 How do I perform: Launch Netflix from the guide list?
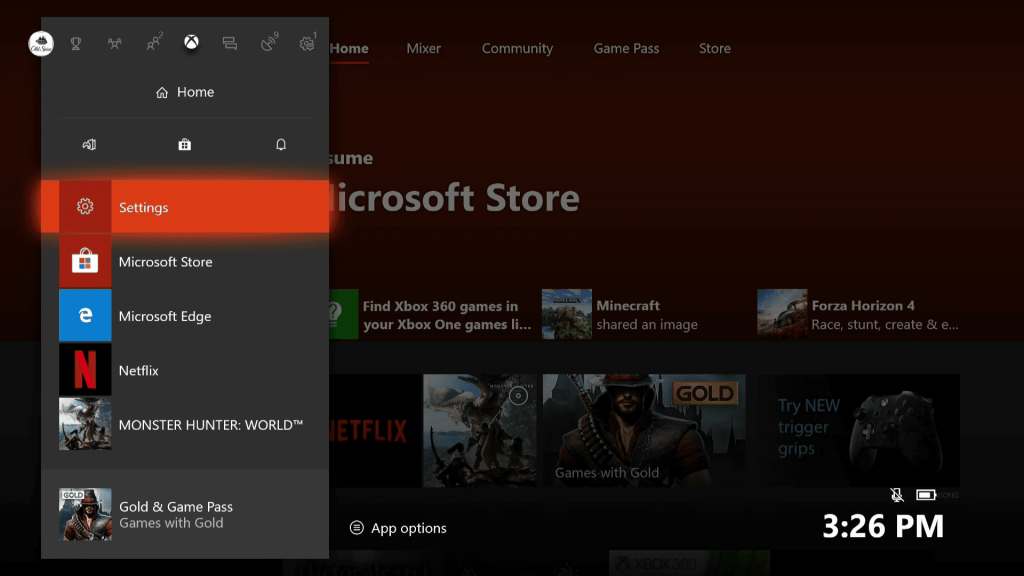coord(185,370)
